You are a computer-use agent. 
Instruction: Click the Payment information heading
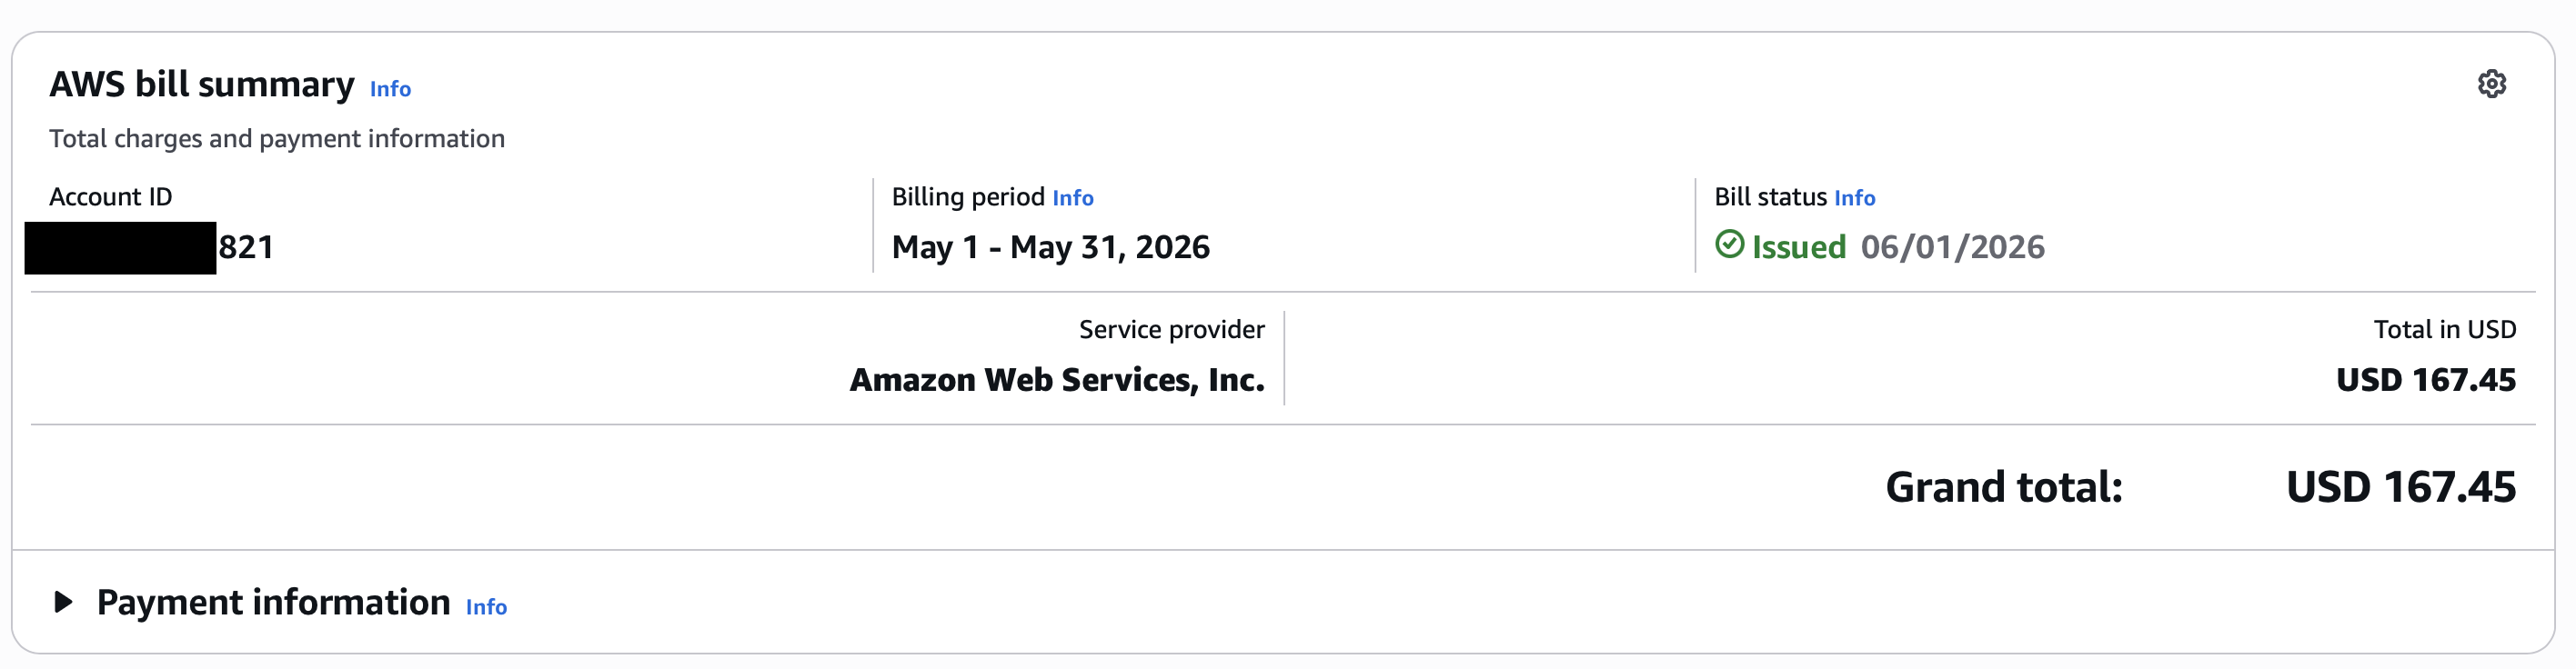coord(273,603)
